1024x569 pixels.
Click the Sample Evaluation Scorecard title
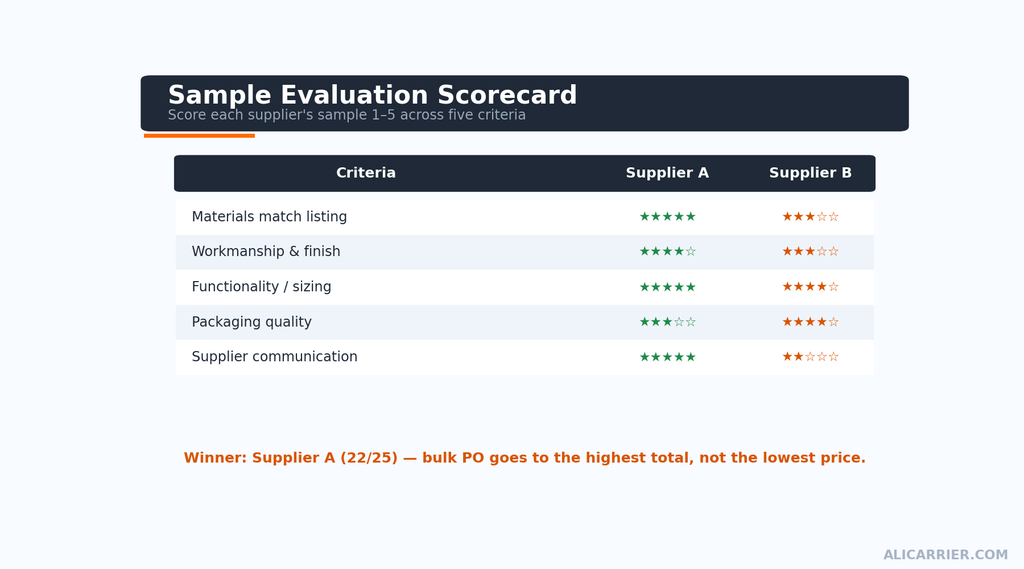tap(372, 95)
